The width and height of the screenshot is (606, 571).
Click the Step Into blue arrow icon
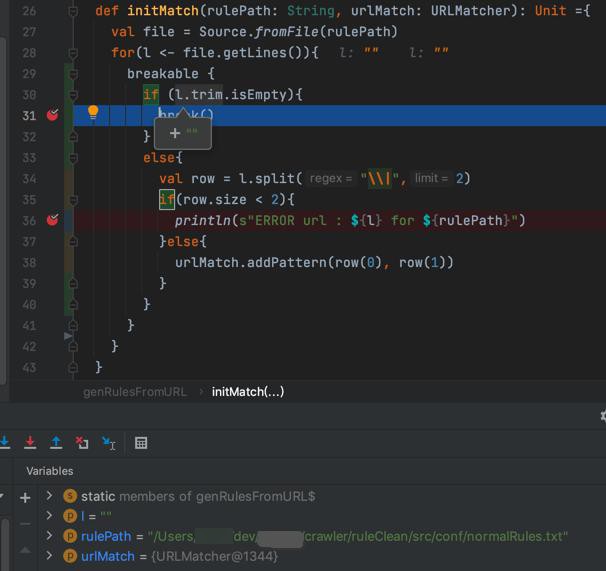click(5, 442)
